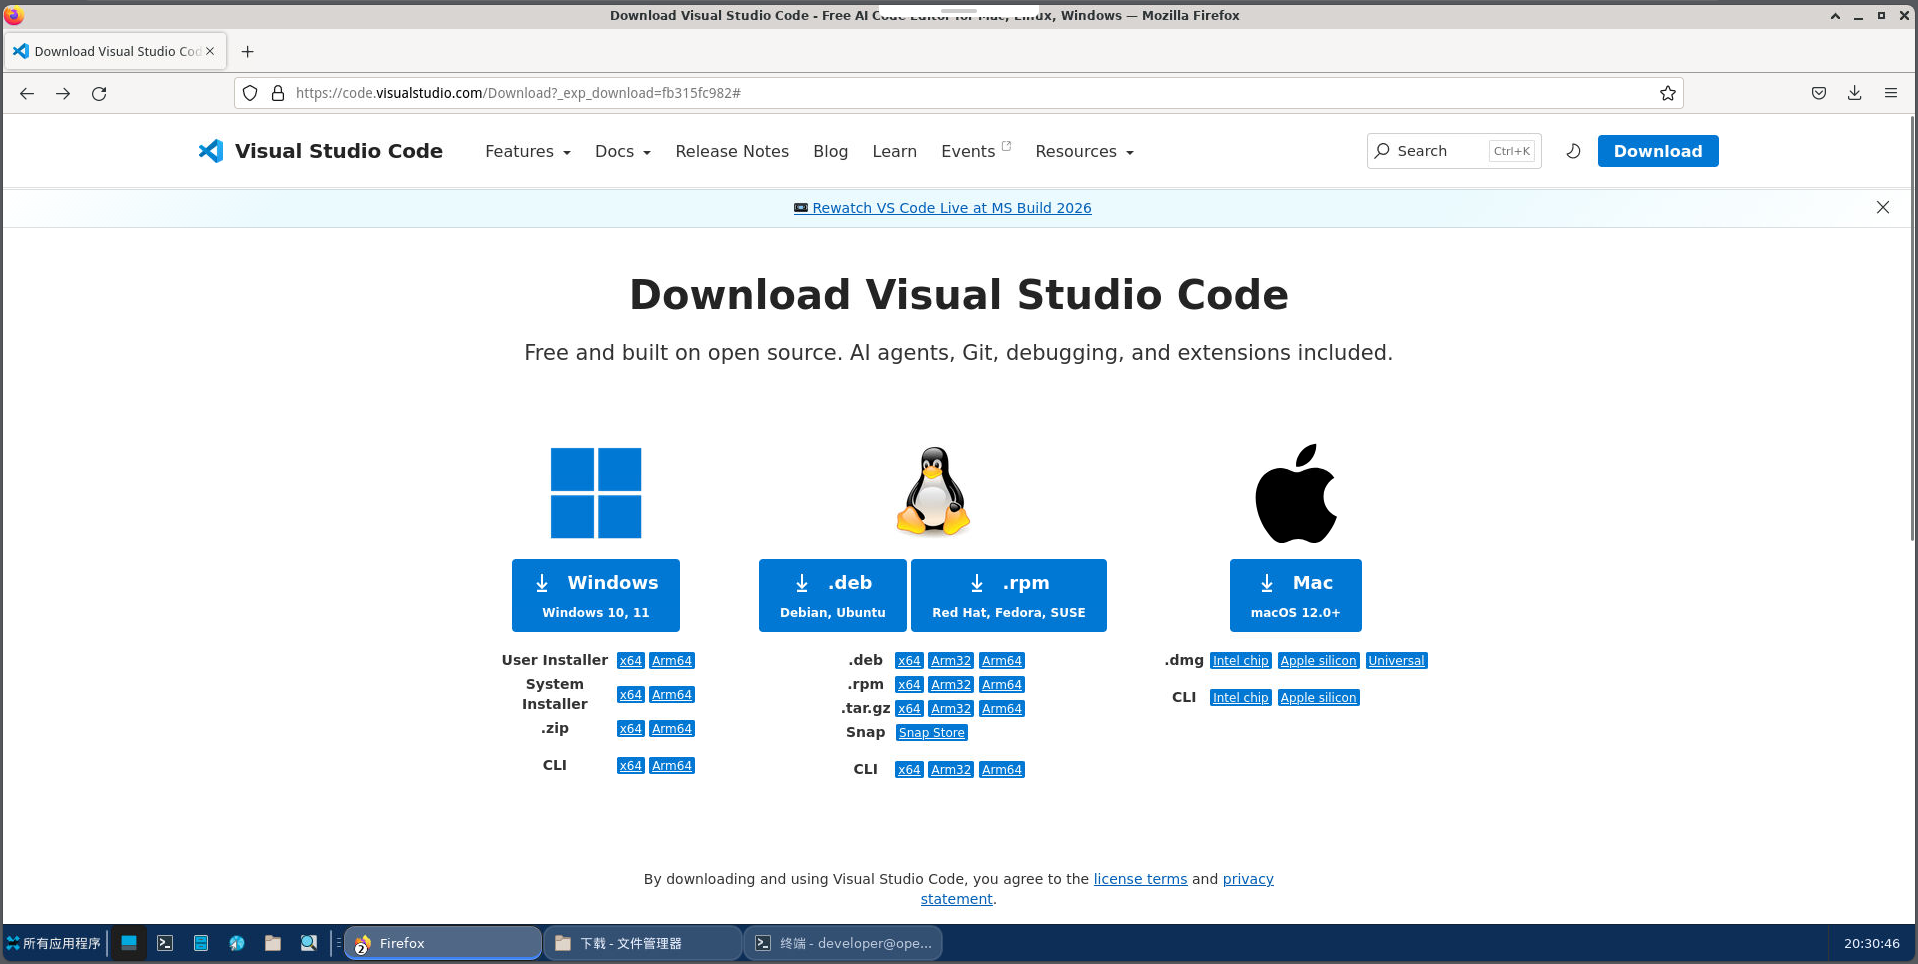Switch to the 下载 - 文件管理器 window

point(643,943)
